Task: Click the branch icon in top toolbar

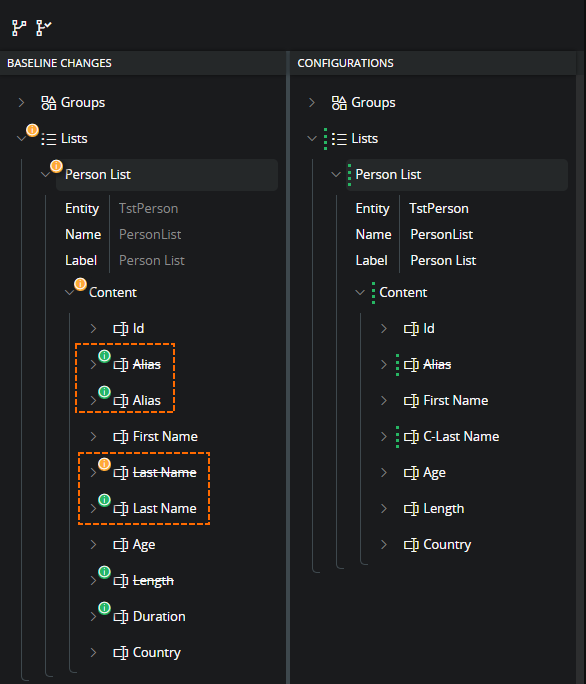Action: click(x=19, y=28)
